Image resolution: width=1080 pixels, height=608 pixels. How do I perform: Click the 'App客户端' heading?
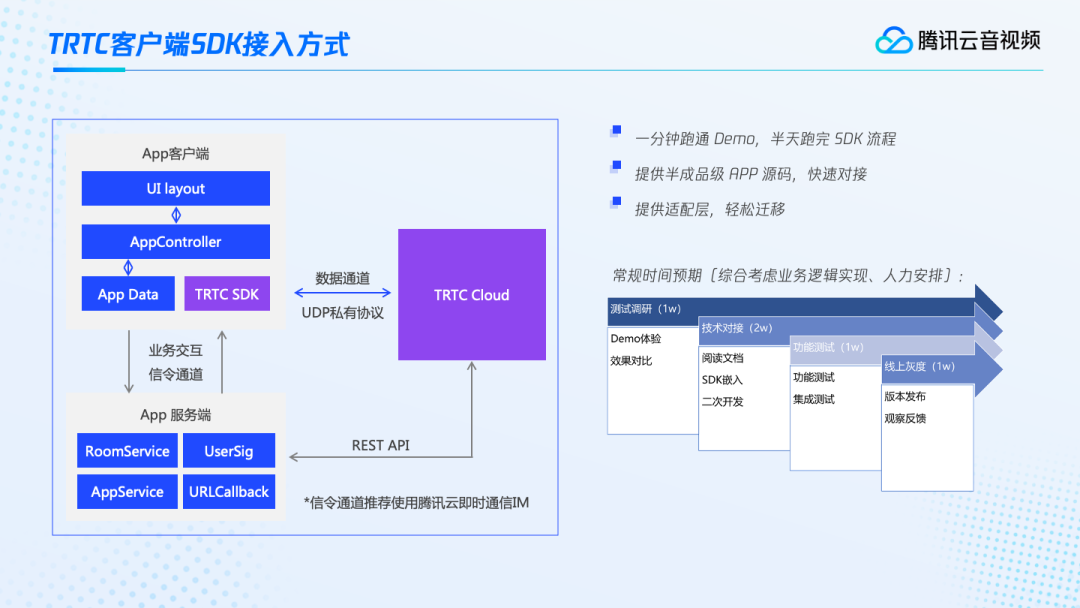point(176,154)
